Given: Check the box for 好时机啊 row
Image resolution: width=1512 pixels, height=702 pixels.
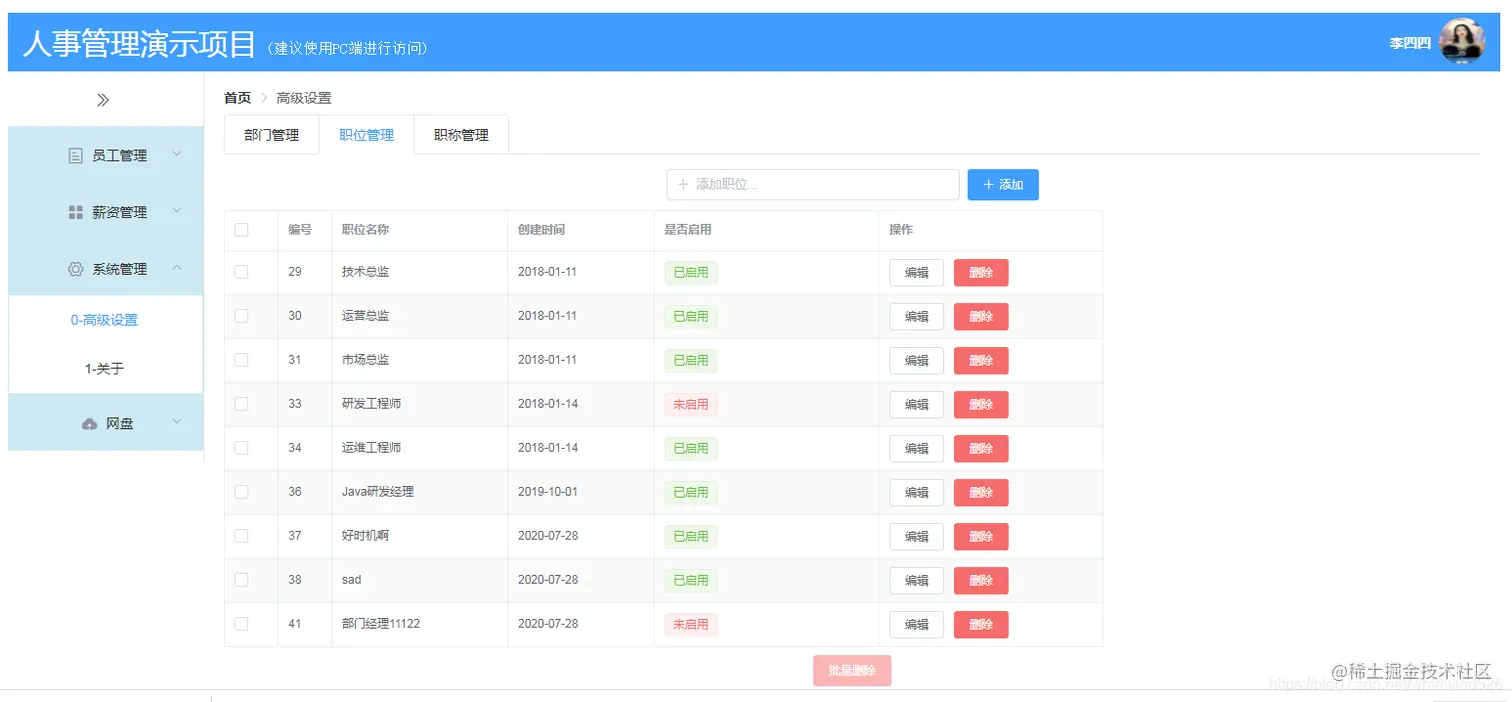Looking at the screenshot, I should pos(241,536).
